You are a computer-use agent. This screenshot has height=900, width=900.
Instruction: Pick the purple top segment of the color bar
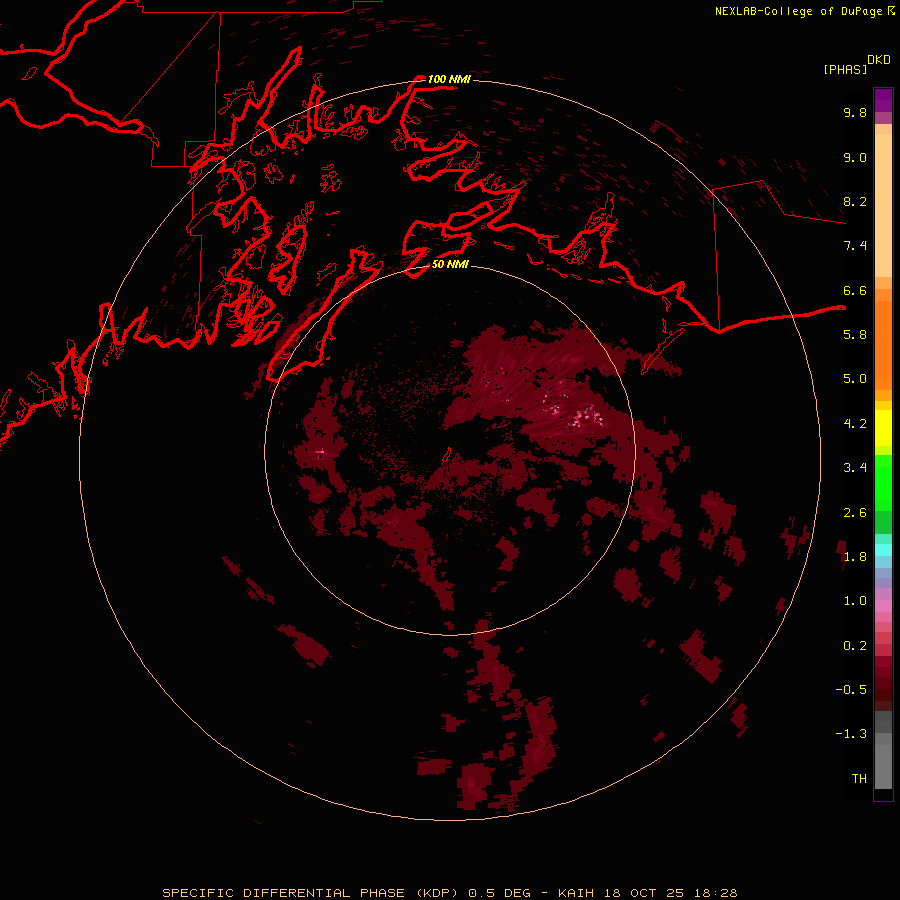tap(883, 100)
